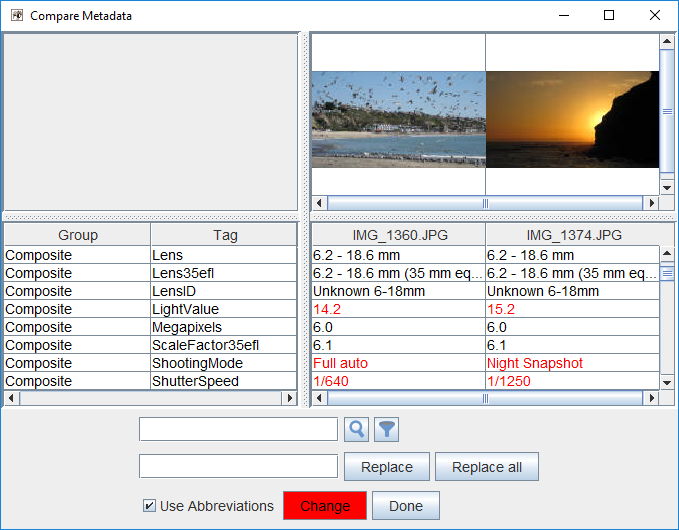Select the sunset thumbnail image

point(572,120)
